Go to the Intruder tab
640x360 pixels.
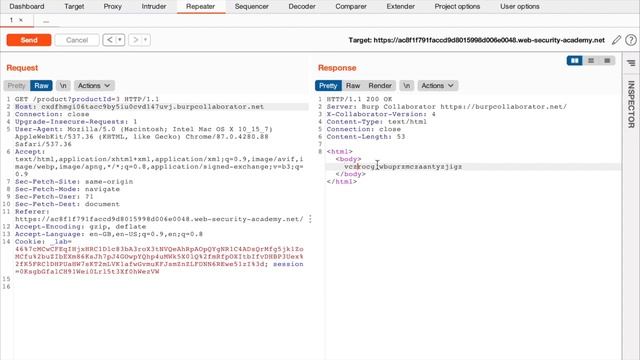tap(154, 7)
